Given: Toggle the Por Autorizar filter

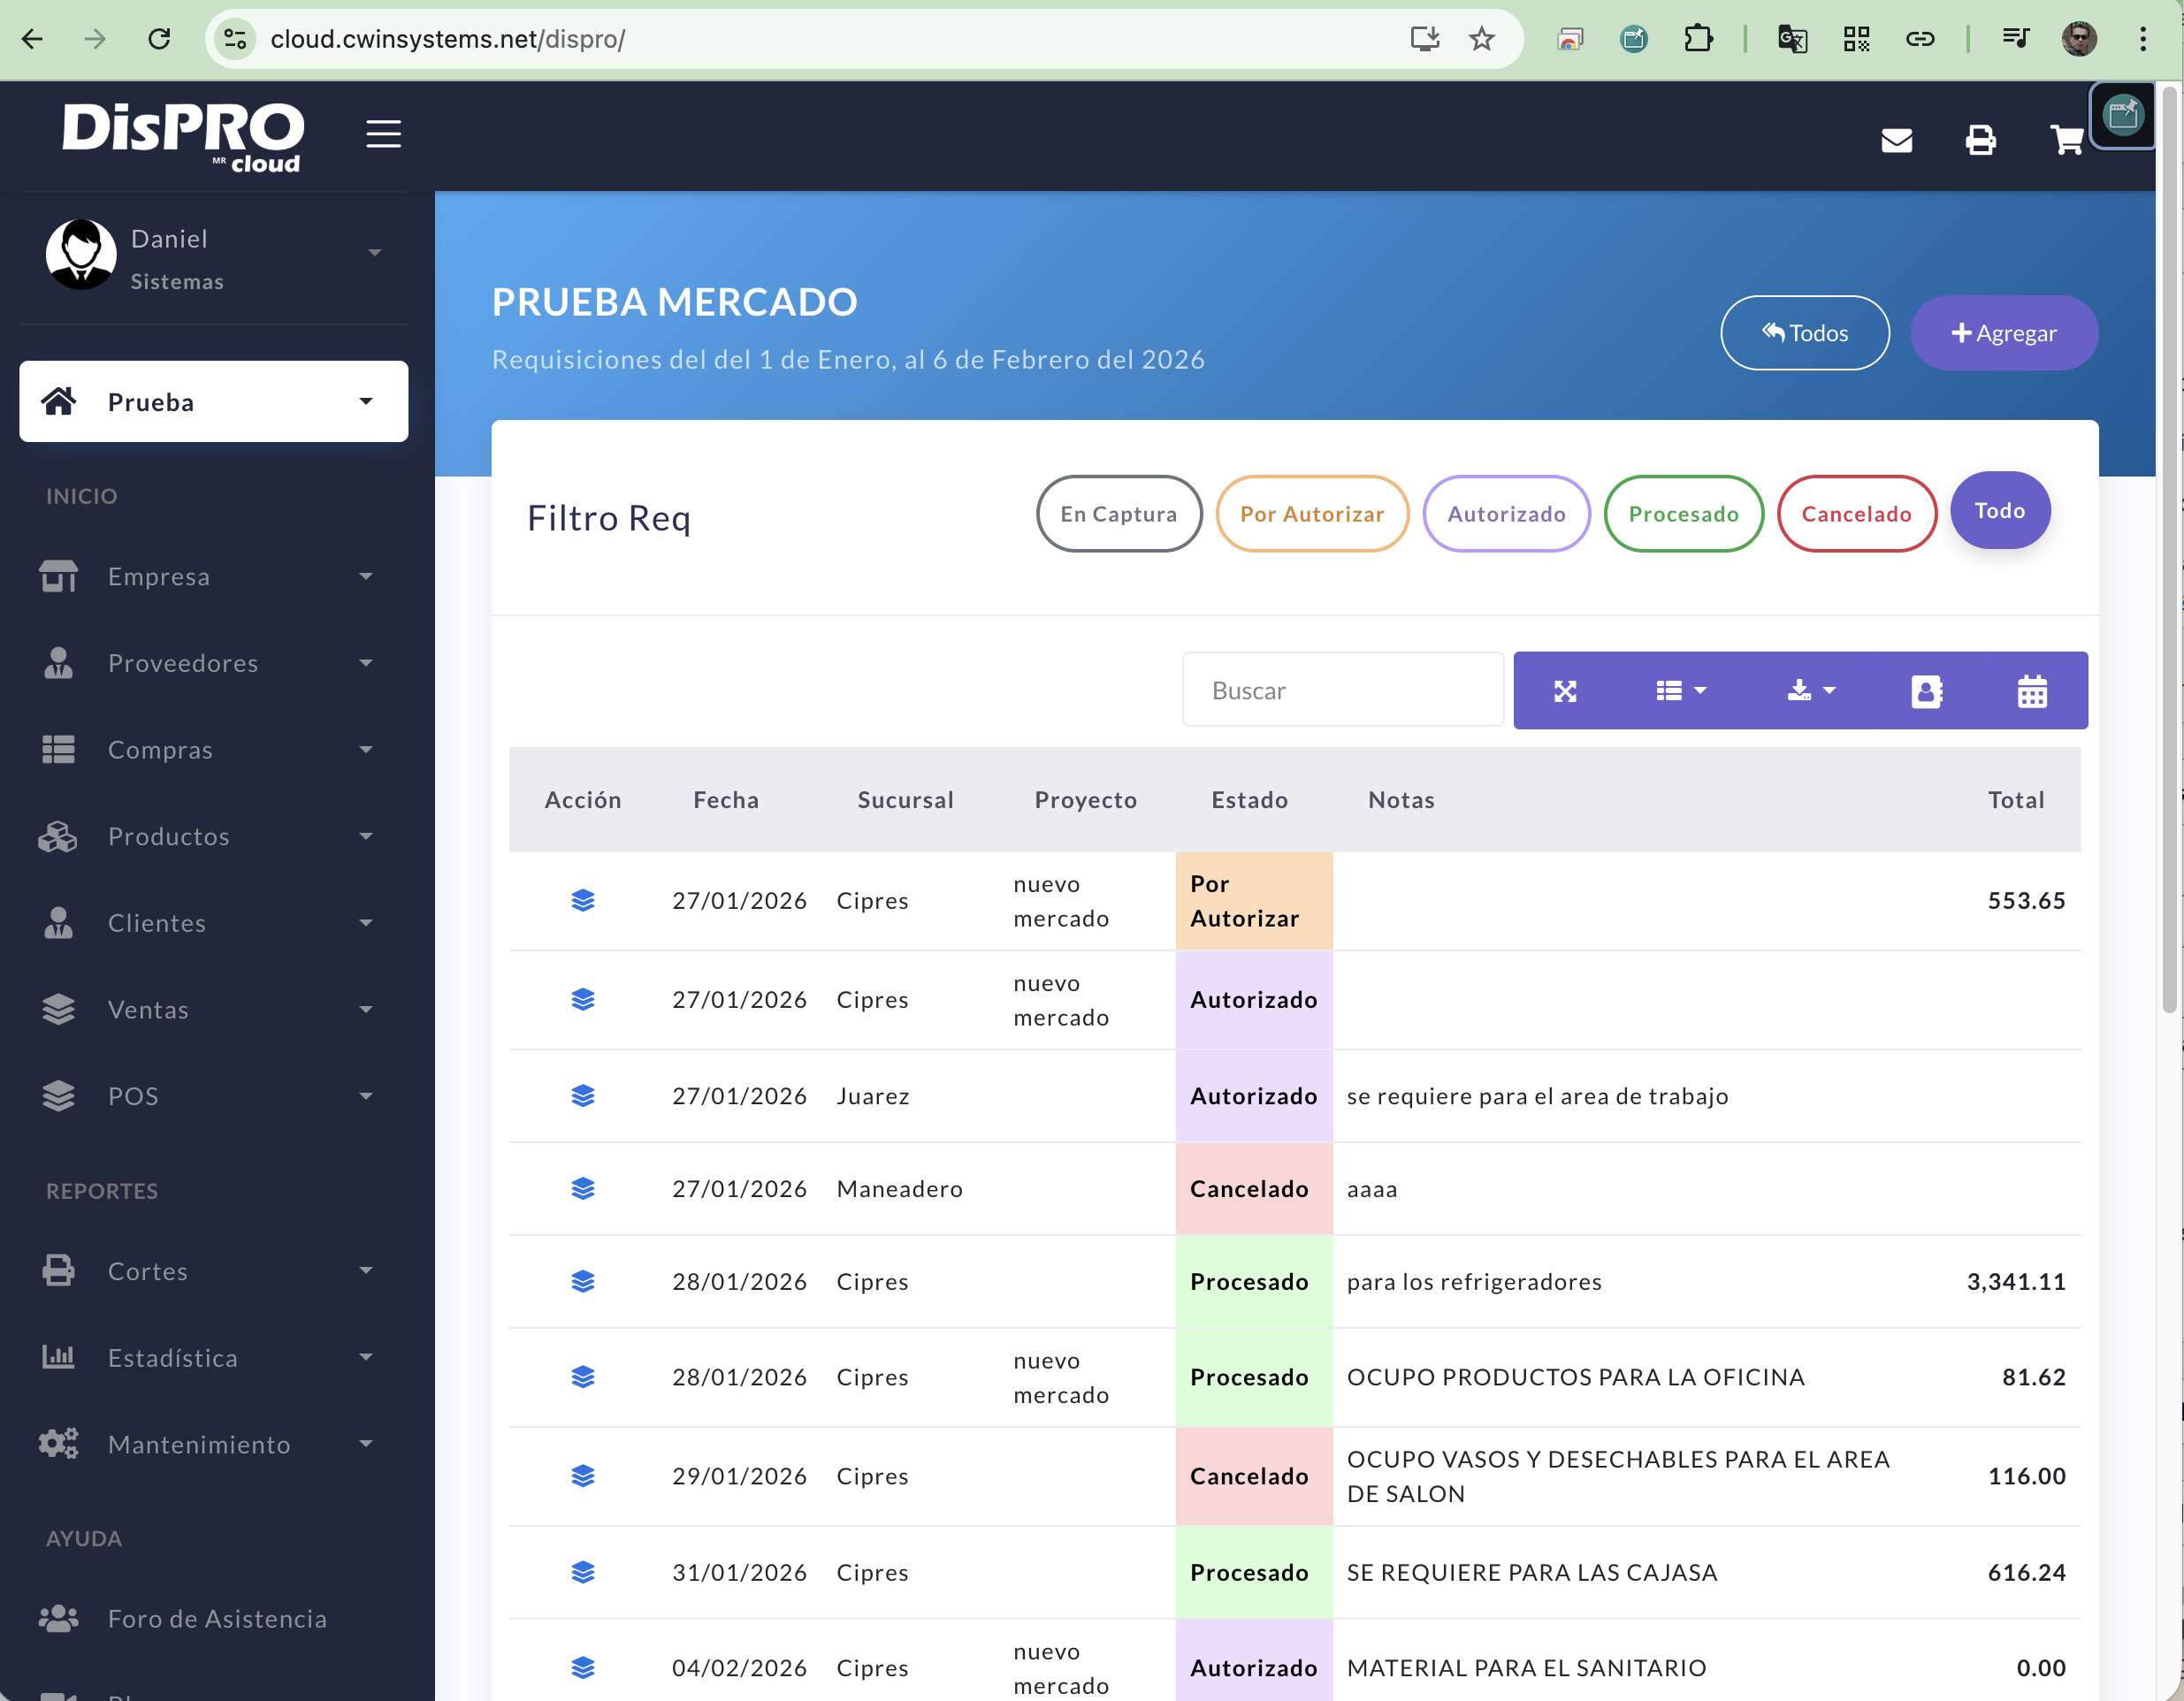Looking at the screenshot, I should (1312, 514).
